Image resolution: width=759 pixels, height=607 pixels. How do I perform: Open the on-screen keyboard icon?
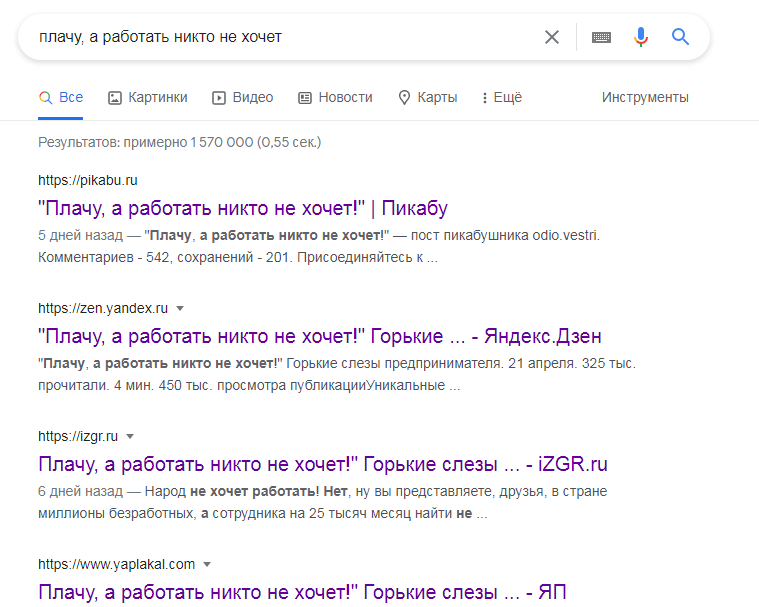601,37
